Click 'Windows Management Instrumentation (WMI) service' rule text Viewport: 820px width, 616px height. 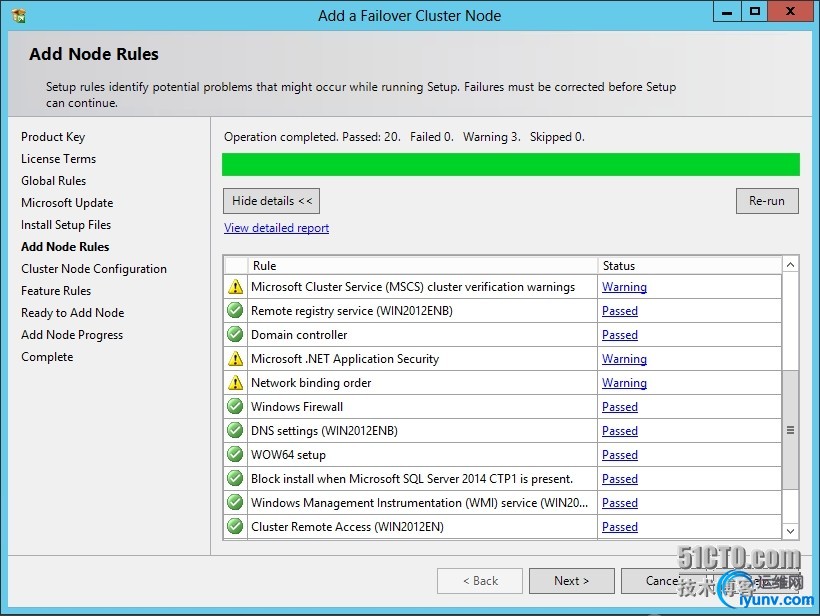pyautogui.click(x=419, y=503)
